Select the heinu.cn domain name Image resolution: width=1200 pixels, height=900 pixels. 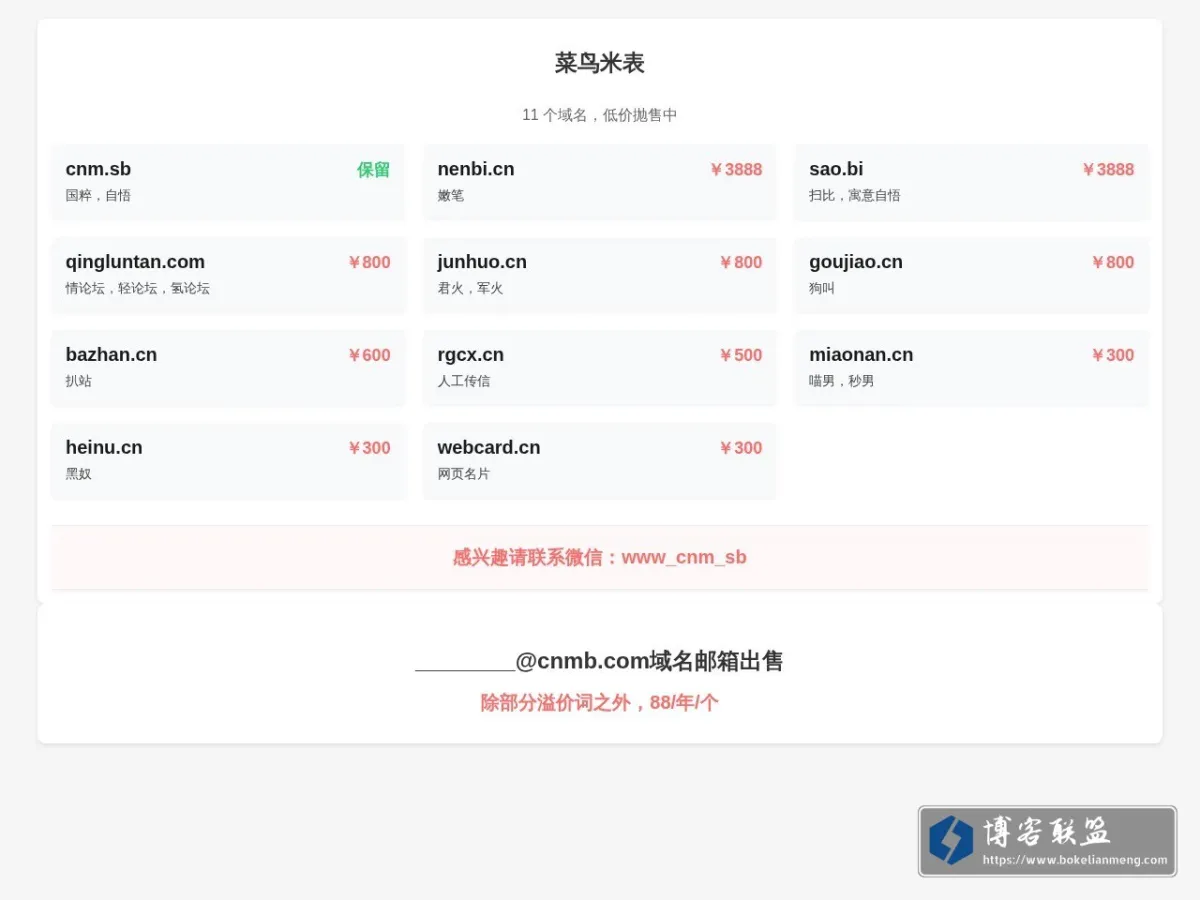click(104, 448)
